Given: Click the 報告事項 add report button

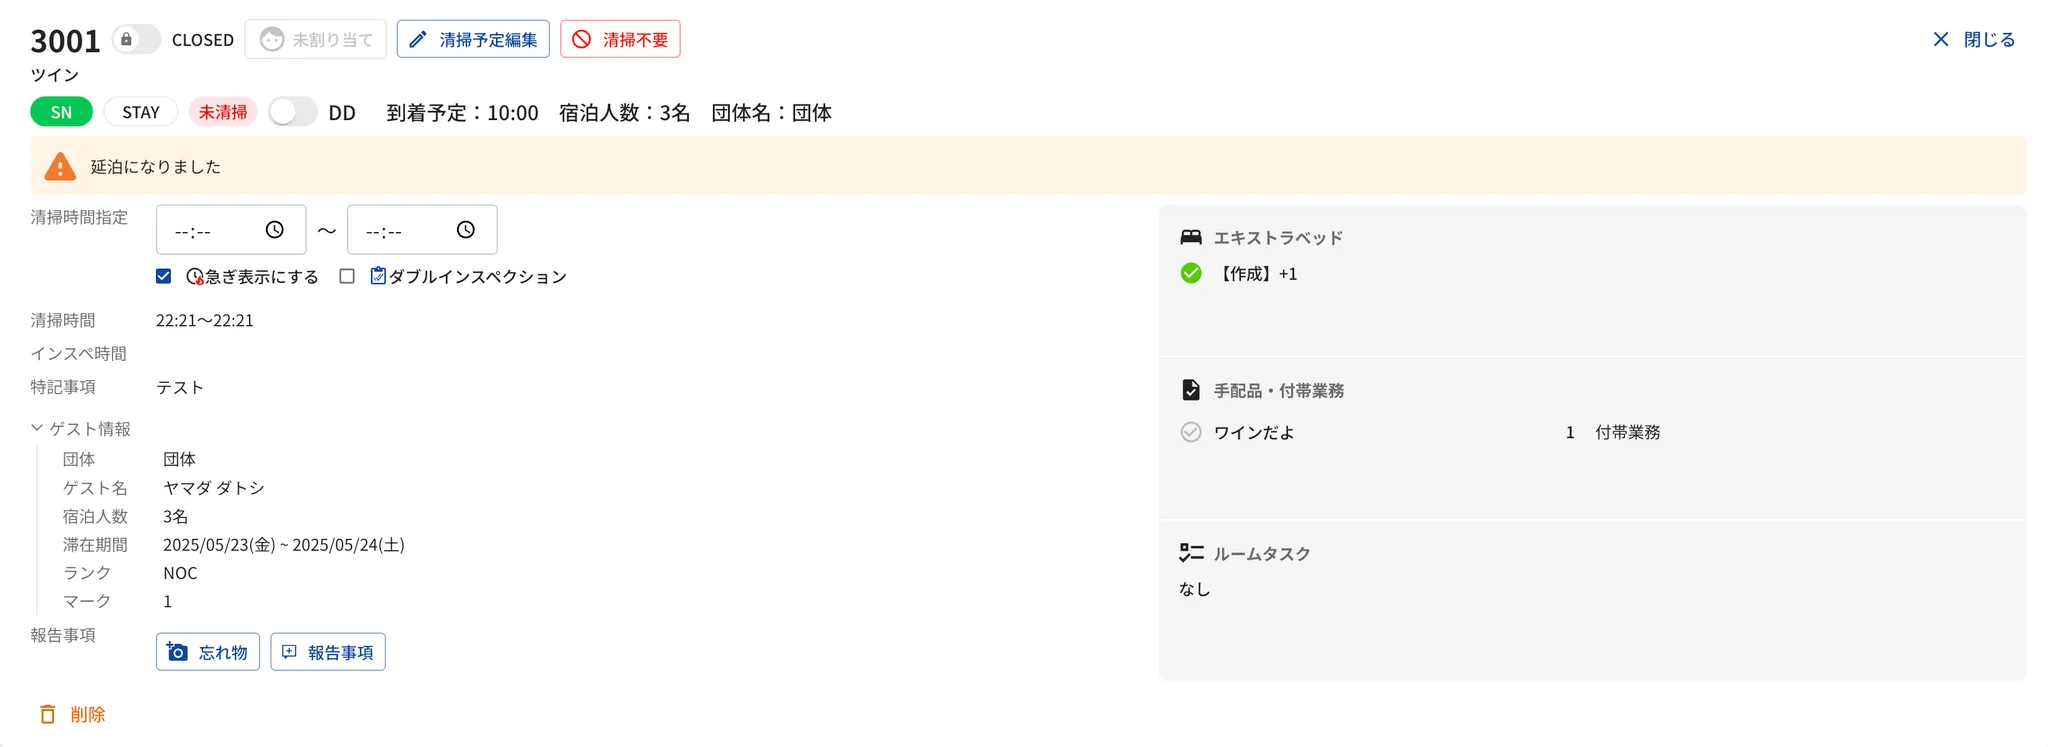Looking at the screenshot, I should click(x=328, y=652).
